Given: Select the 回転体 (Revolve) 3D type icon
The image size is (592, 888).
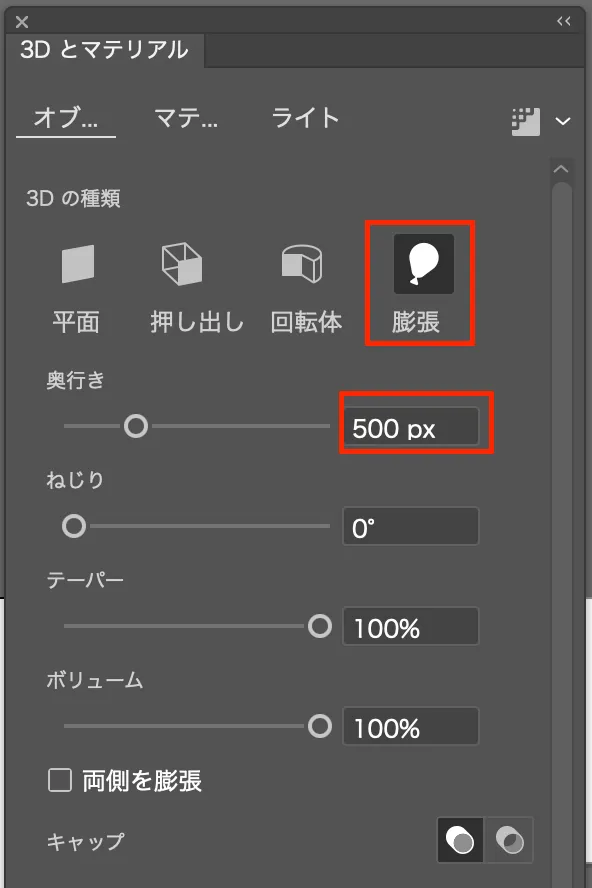Looking at the screenshot, I should coord(302,263).
